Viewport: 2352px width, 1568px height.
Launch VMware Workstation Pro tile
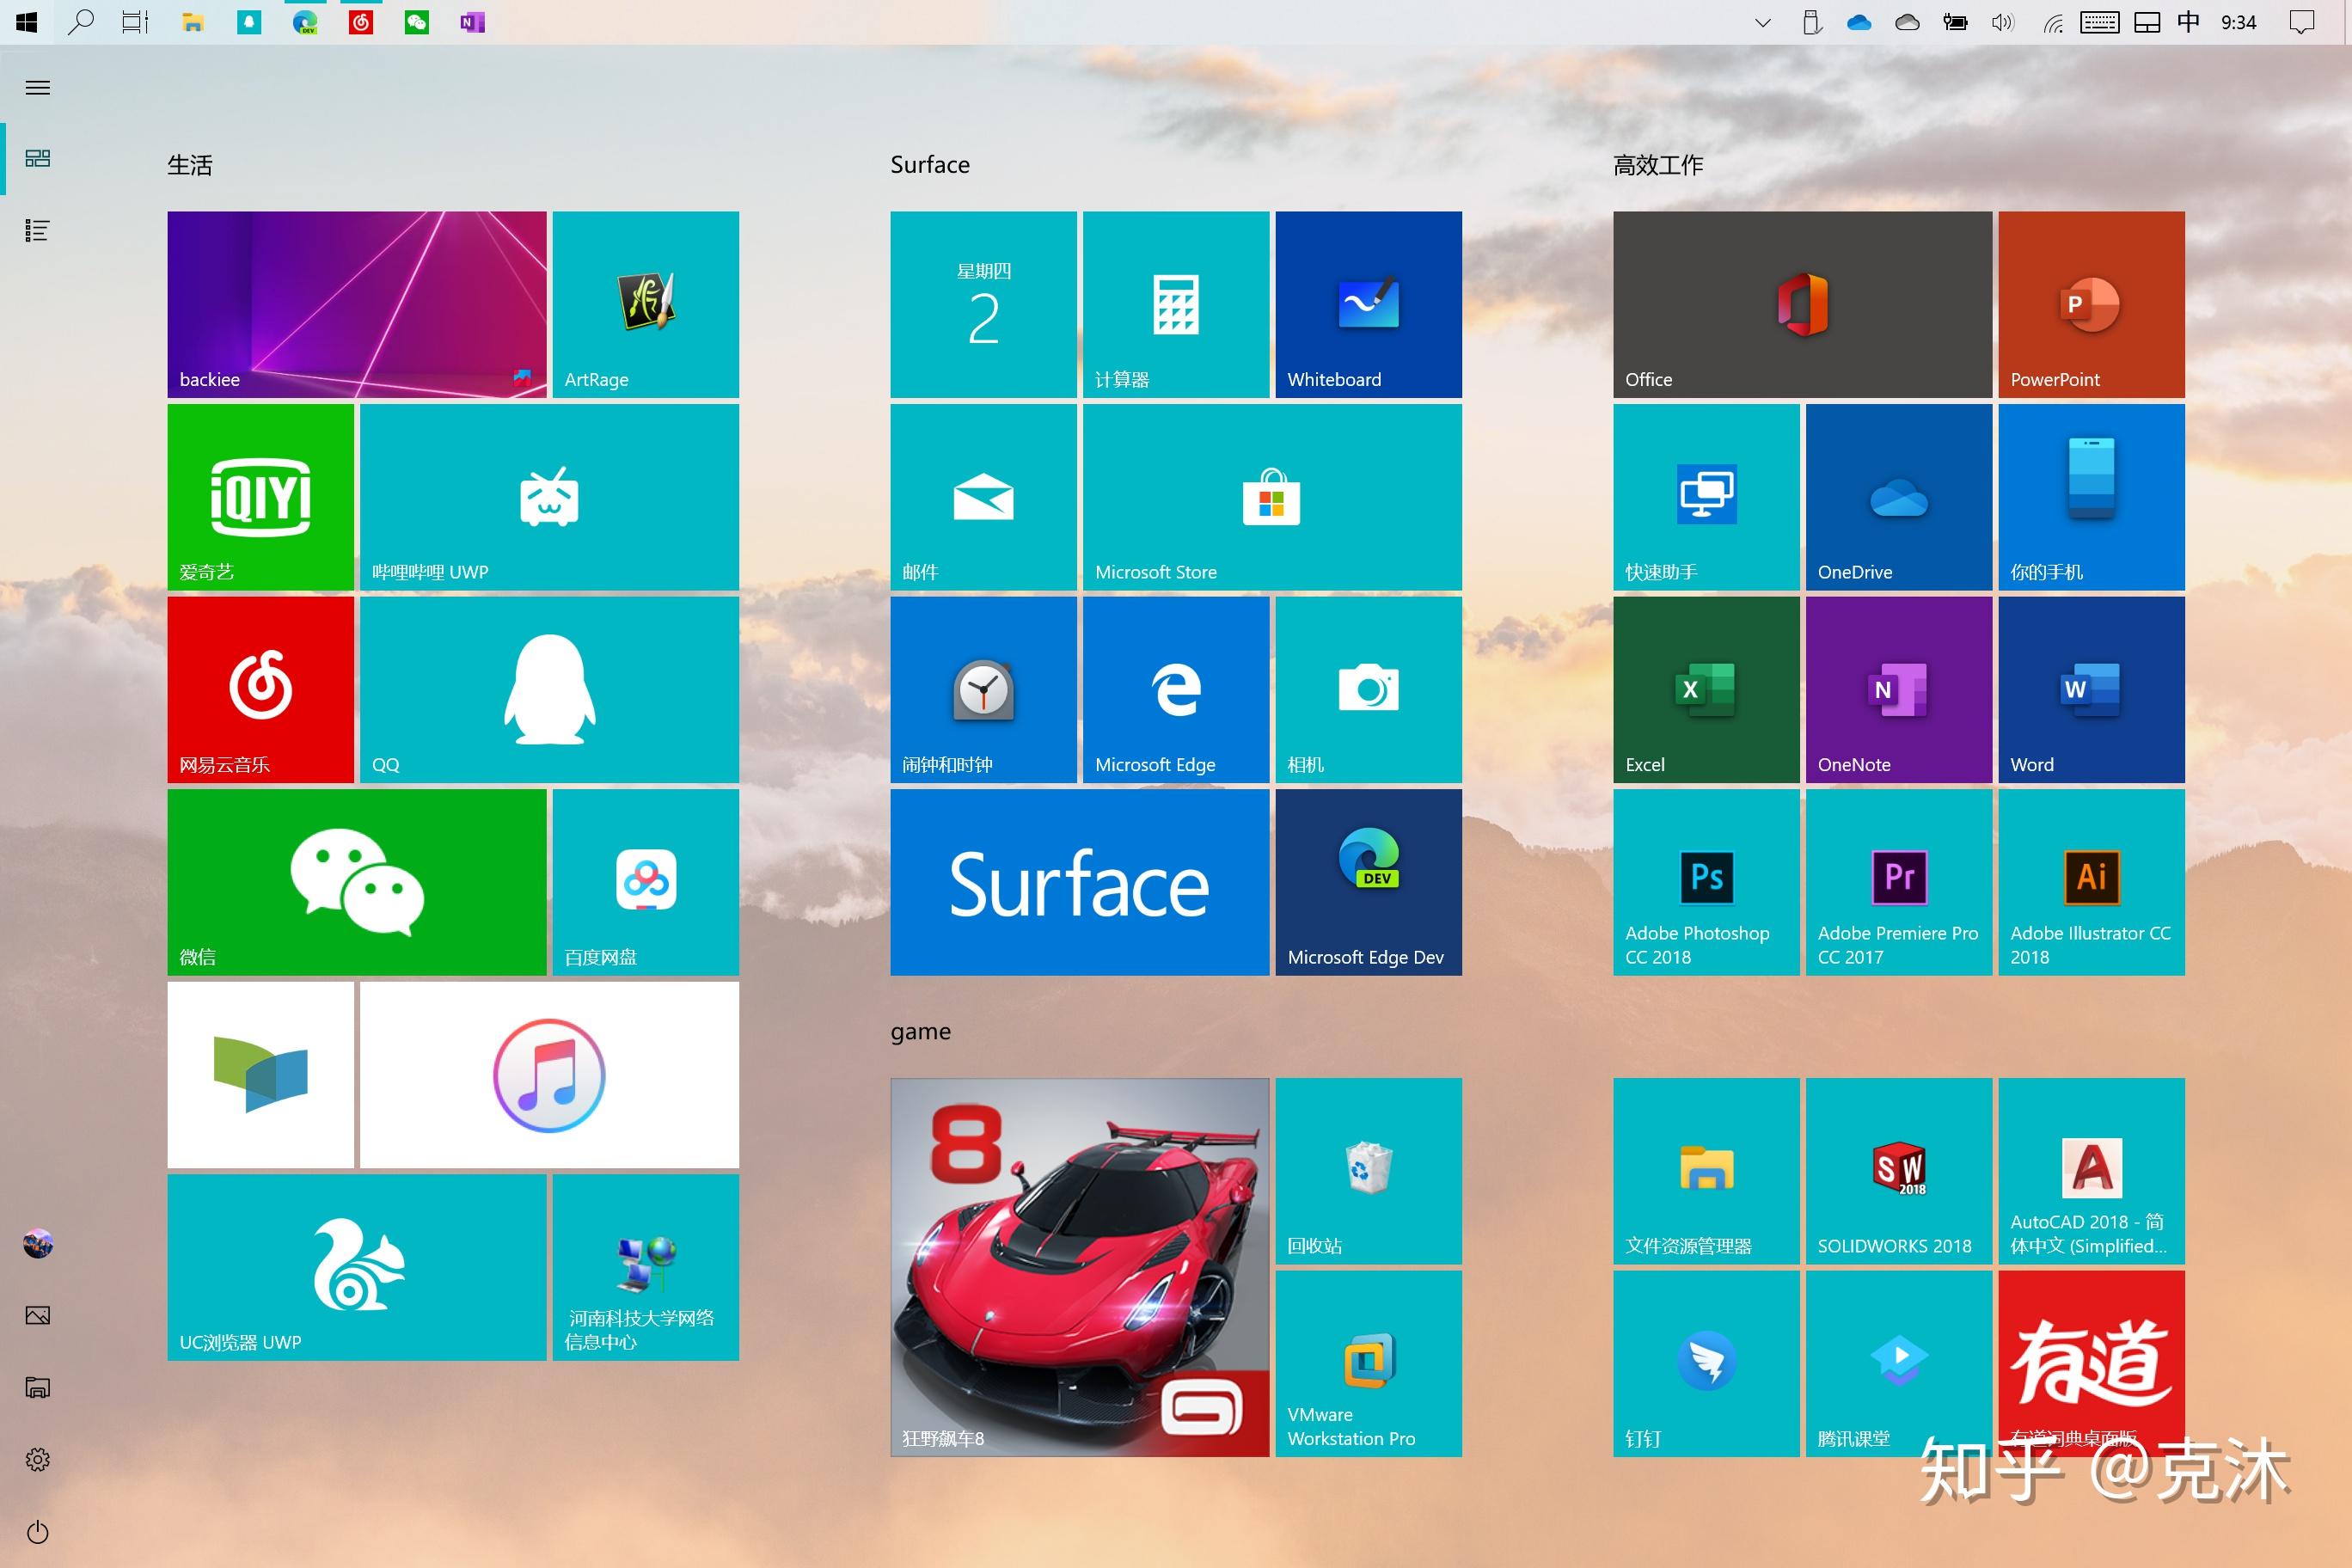1369,1363
